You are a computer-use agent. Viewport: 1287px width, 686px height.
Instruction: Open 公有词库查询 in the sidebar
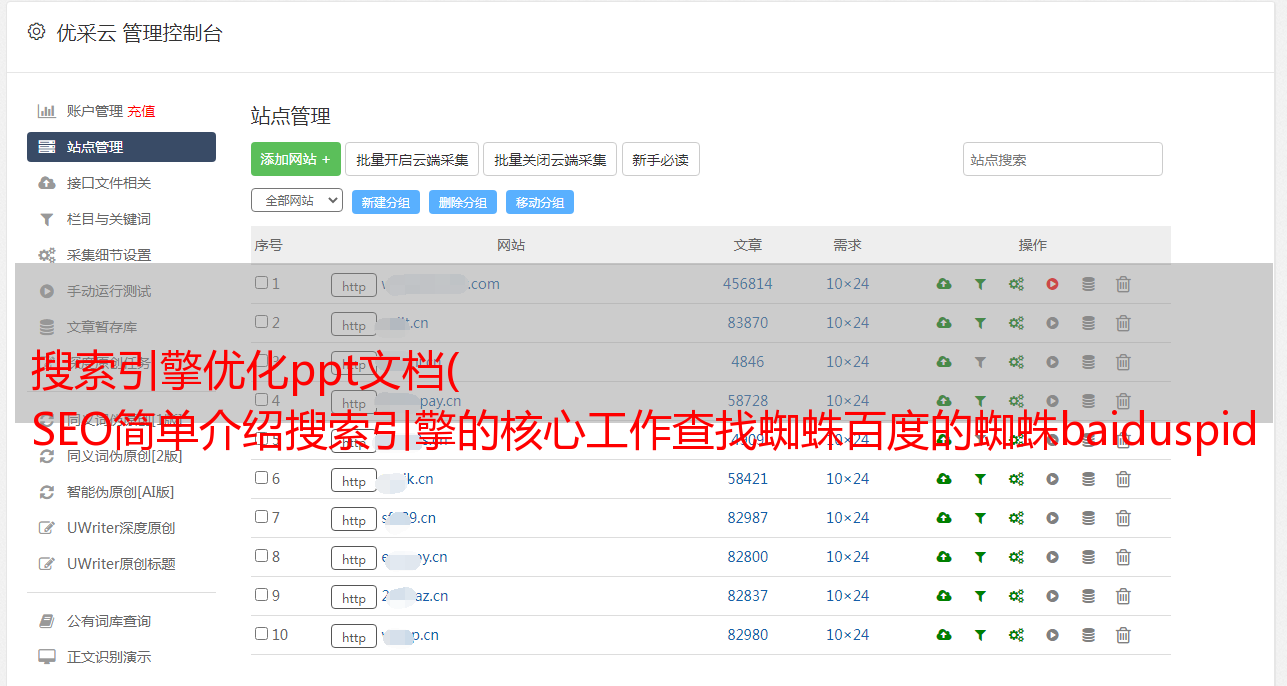coord(109,621)
